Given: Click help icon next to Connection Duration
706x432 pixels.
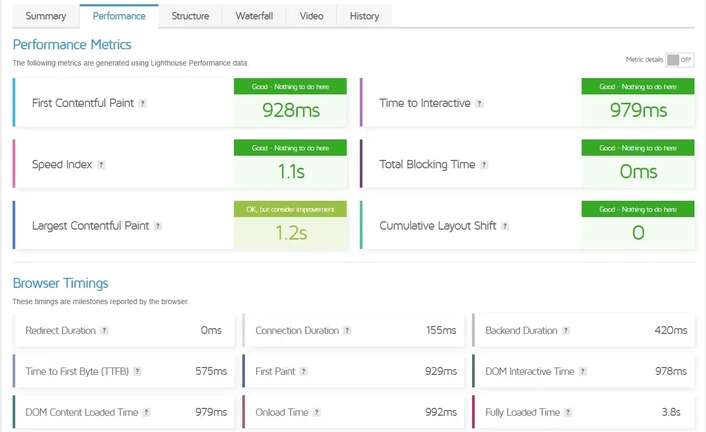Looking at the screenshot, I should tap(347, 331).
